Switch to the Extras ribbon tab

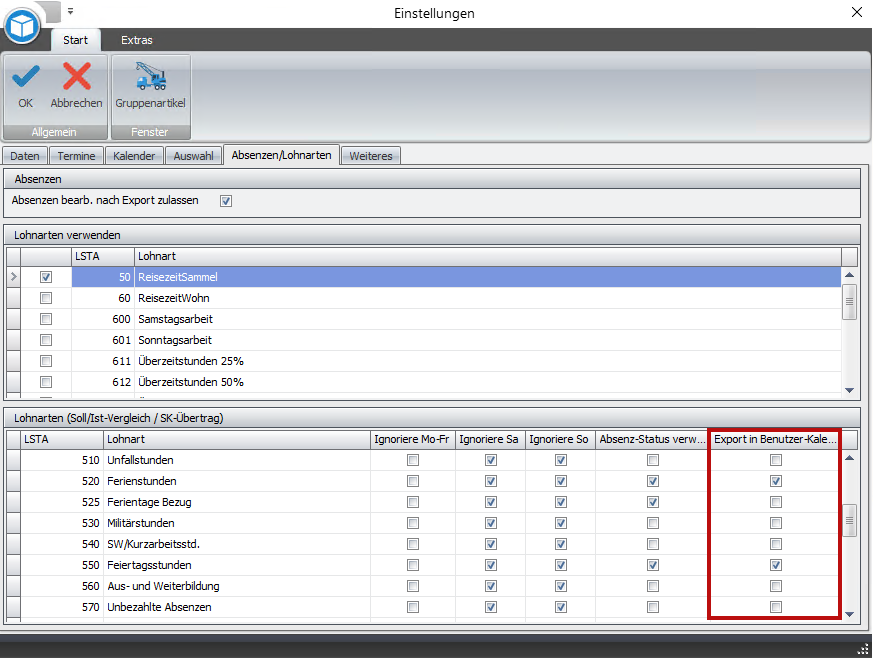[137, 41]
